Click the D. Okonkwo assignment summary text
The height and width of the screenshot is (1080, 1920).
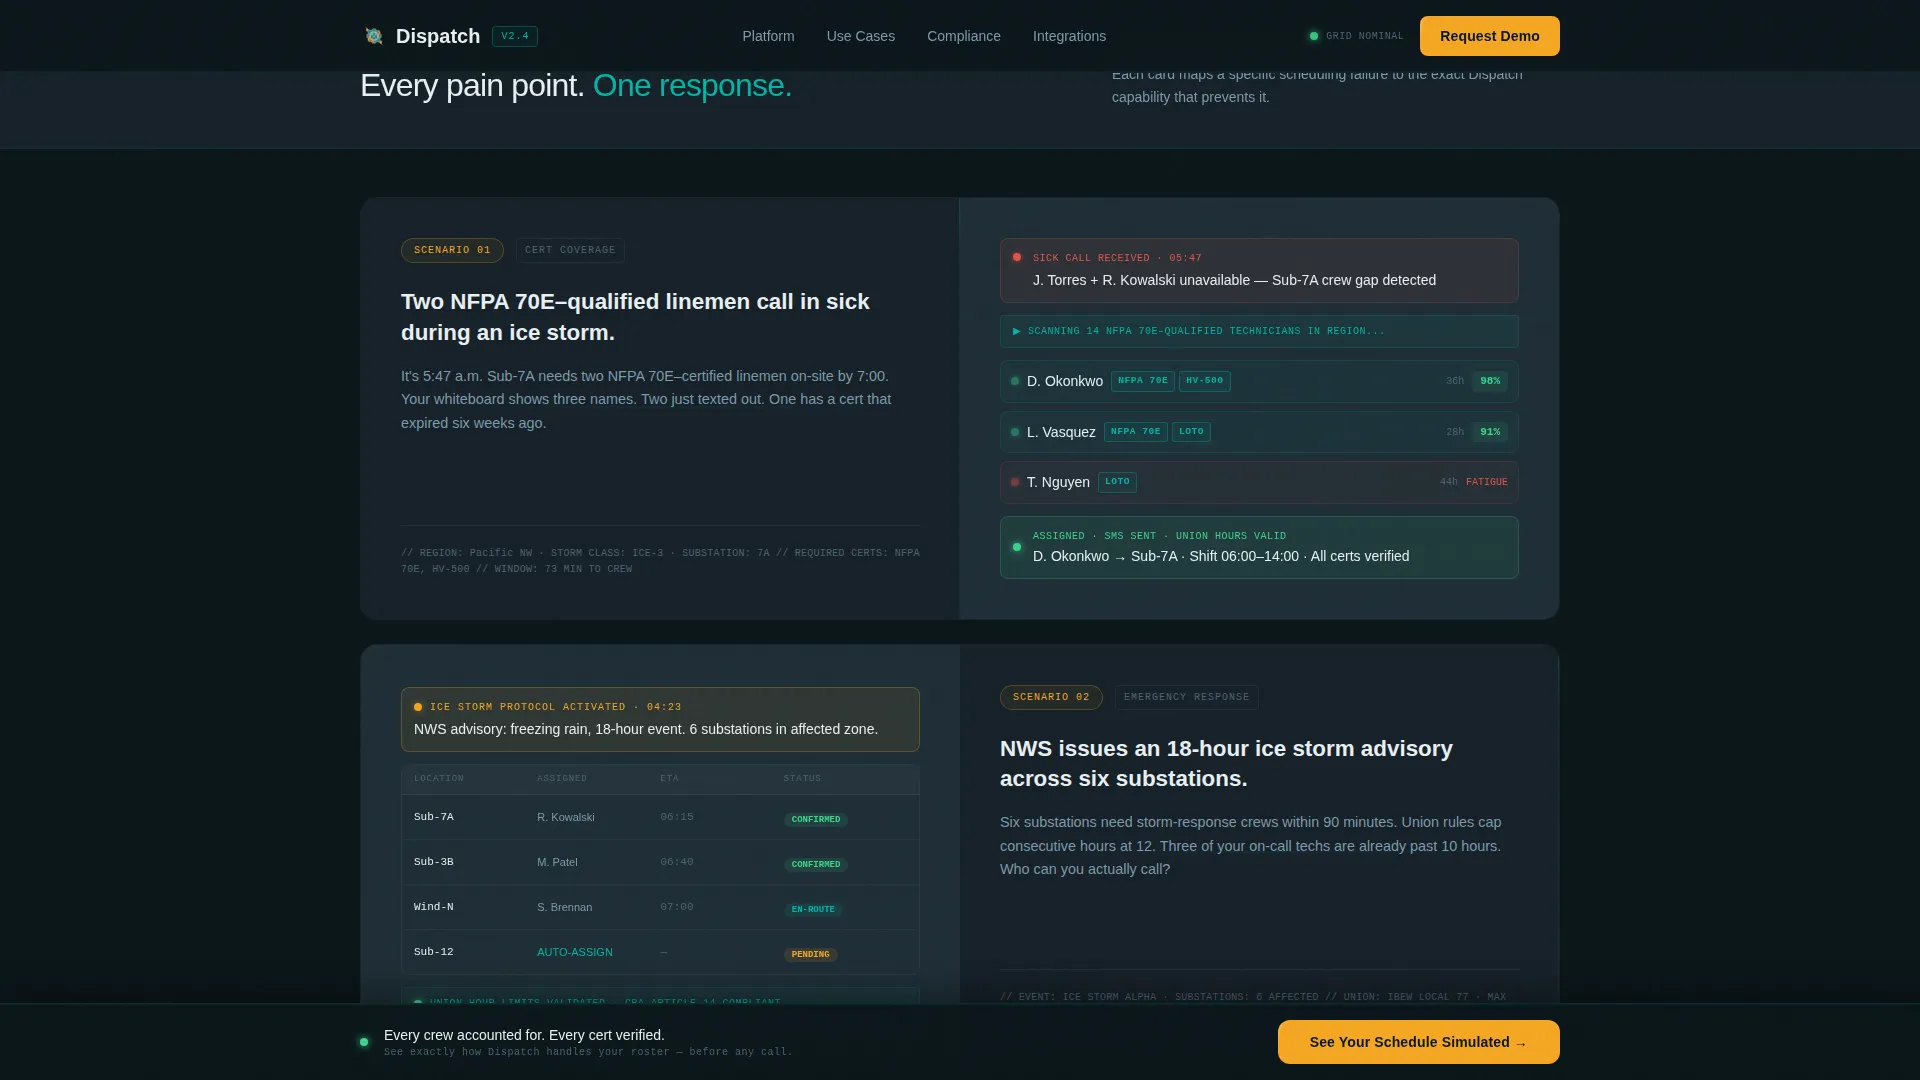click(x=1221, y=556)
